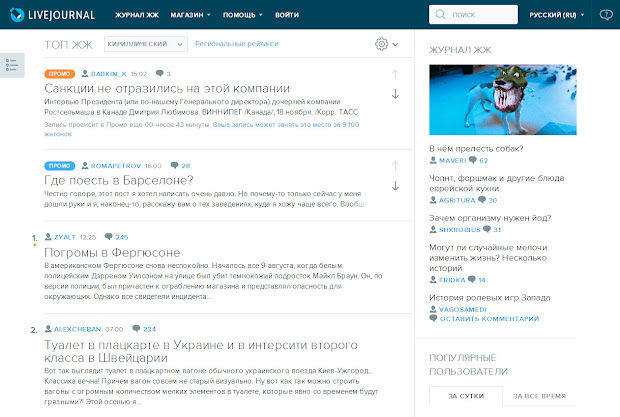Move Санкции promo entry up with arrow
The height and width of the screenshot is (417, 620).
pyautogui.click(x=395, y=74)
